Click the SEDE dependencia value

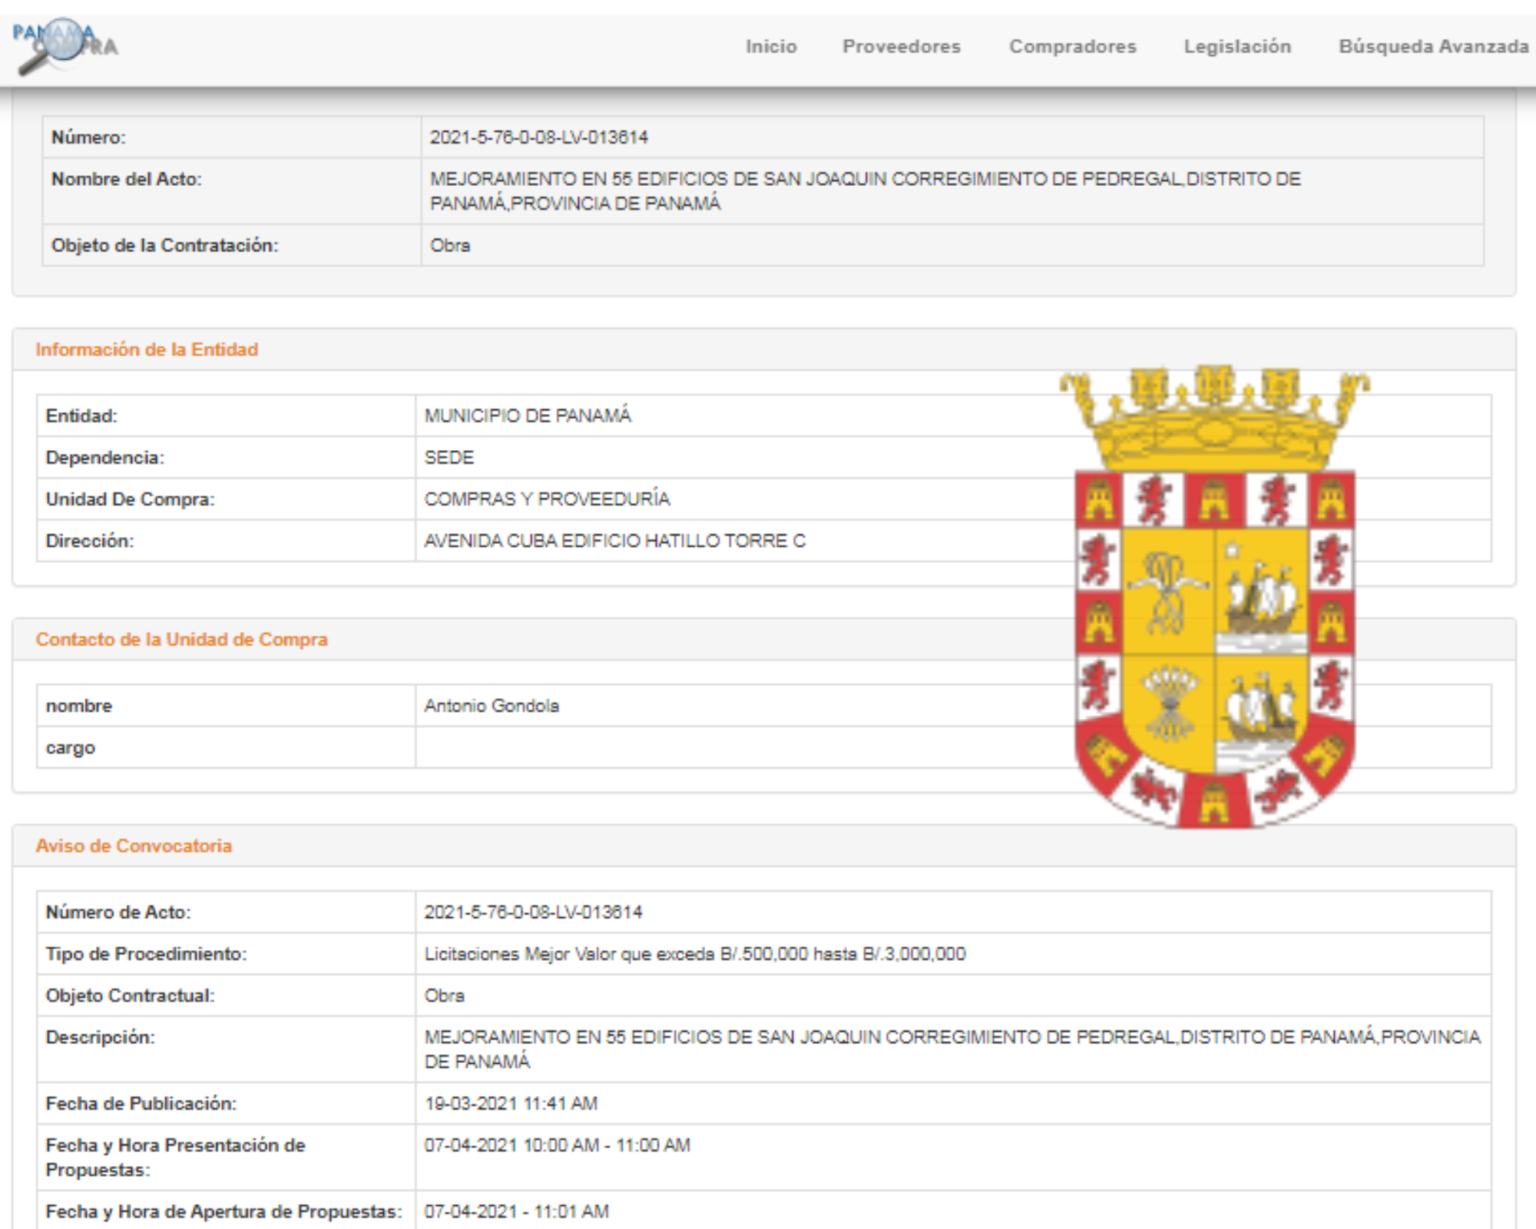pos(449,457)
